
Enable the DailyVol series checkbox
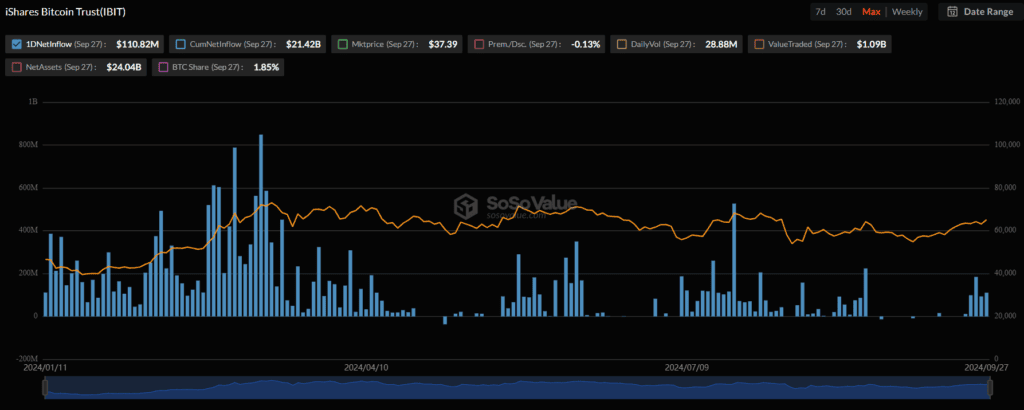(621, 44)
